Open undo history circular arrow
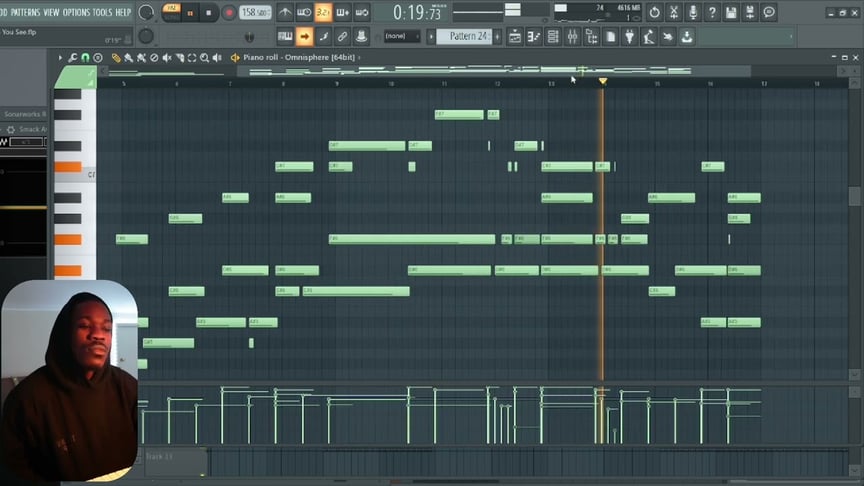Screen dimensions: 864x486 coord(655,12)
